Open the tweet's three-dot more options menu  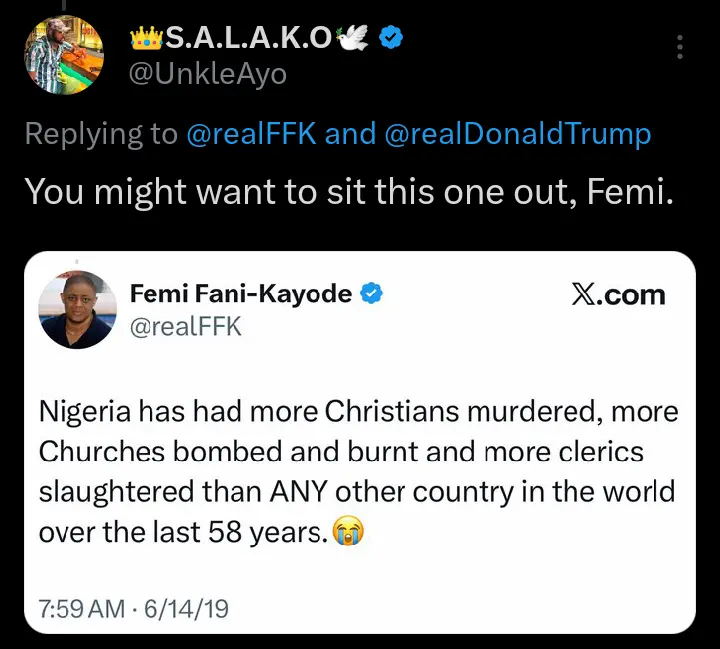pyautogui.click(x=680, y=48)
